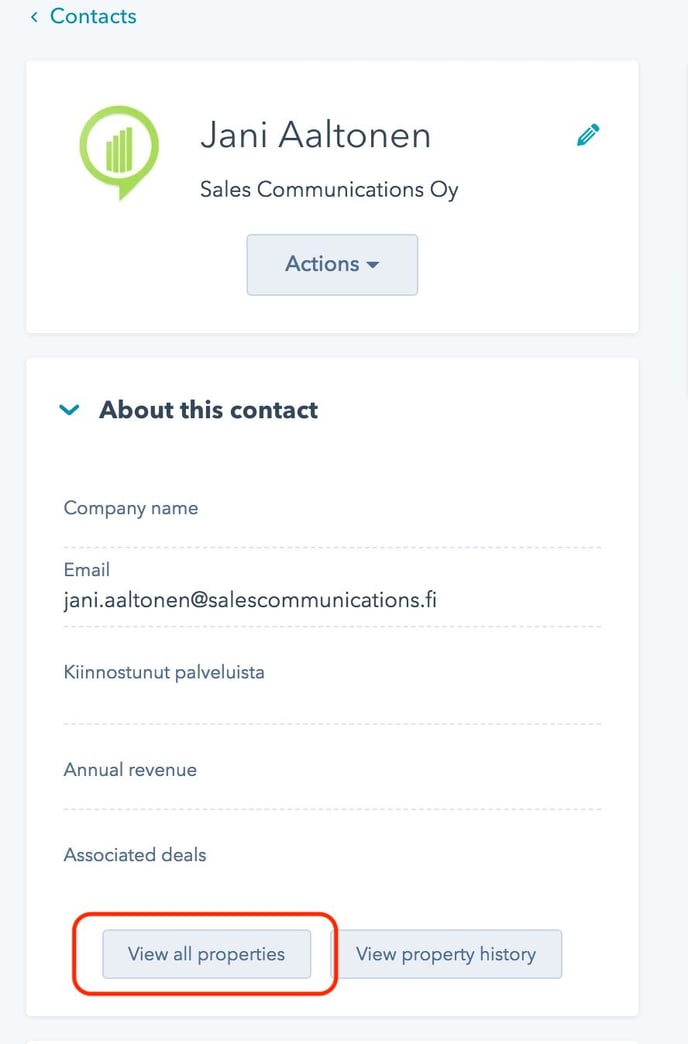Viewport: 688px width, 1044px height.
Task: Open View all properties
Action: (x=206, y=954)
